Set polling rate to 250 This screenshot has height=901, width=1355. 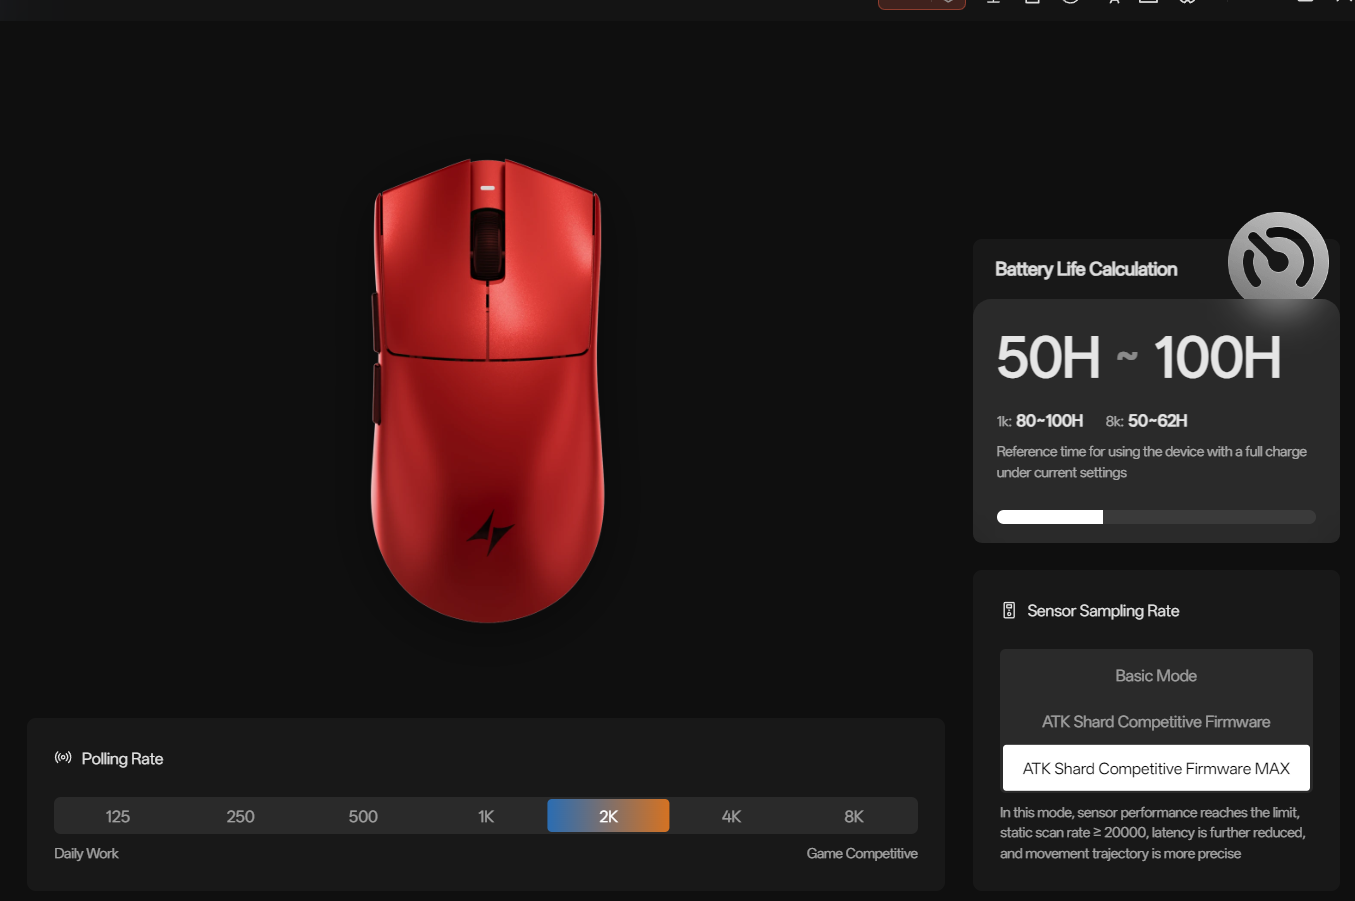240,816
